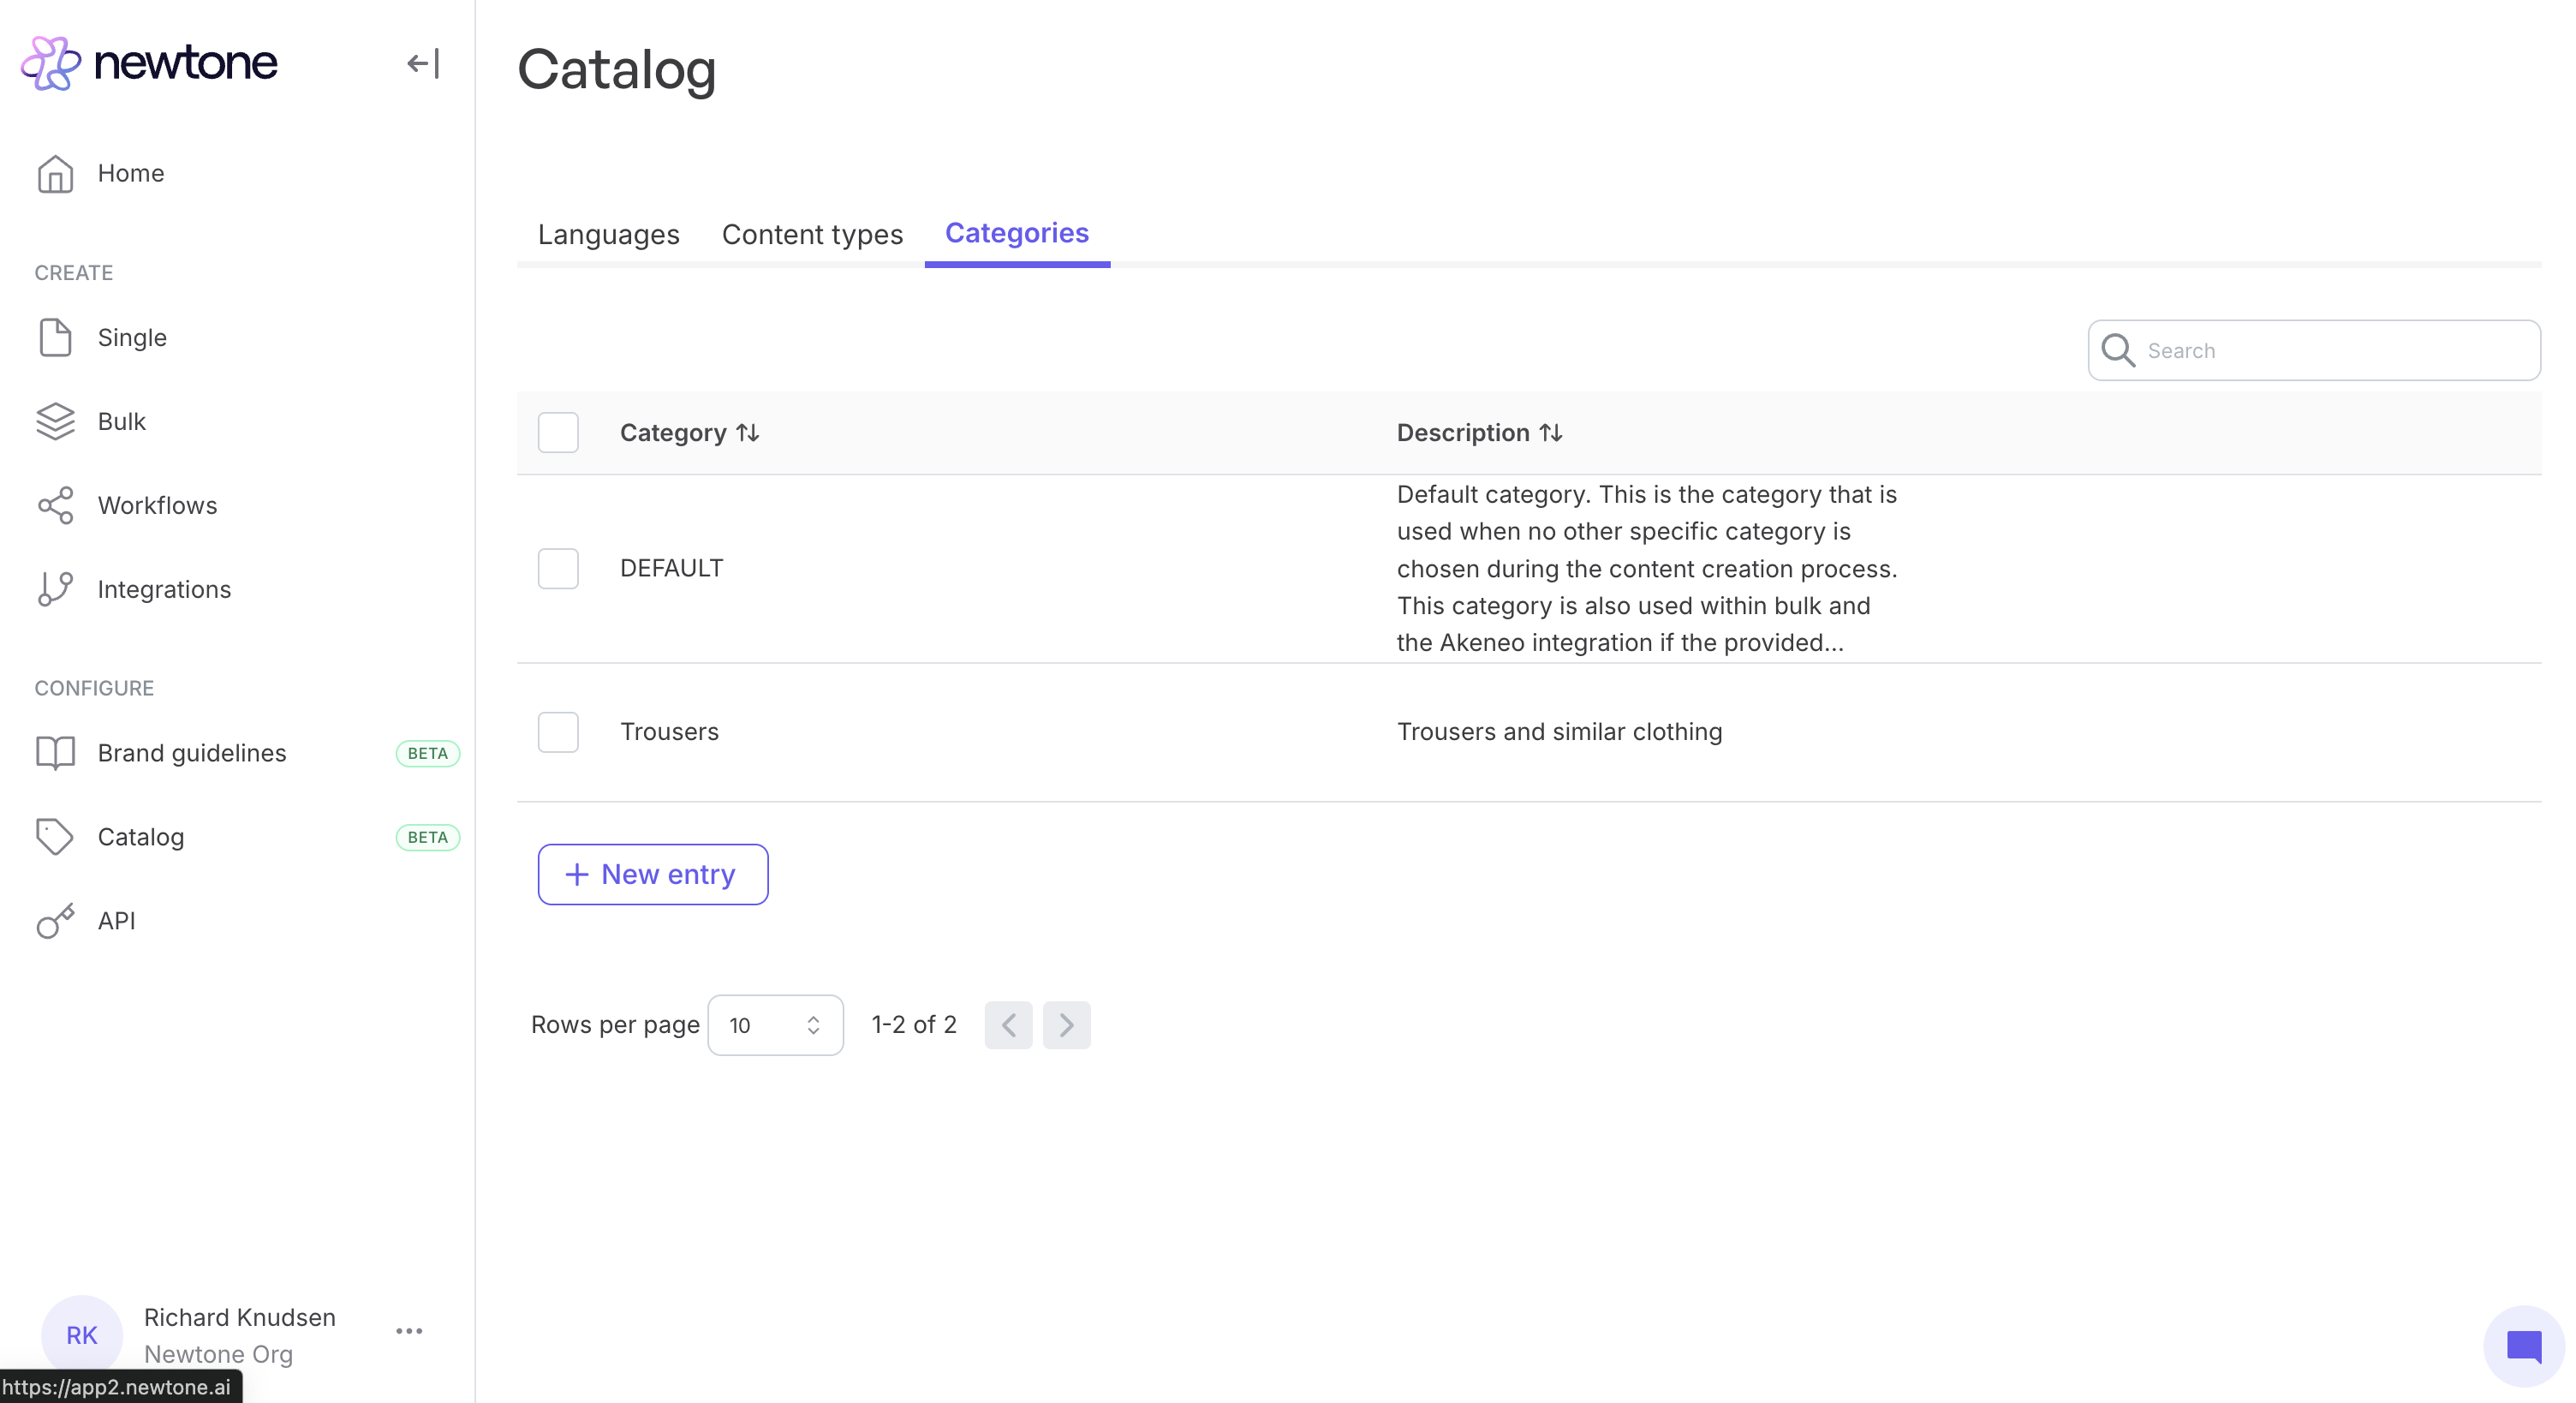Open Workflows share-nodes icon
Viewport: 2576px width, 1403px height.
coord(55,506)
